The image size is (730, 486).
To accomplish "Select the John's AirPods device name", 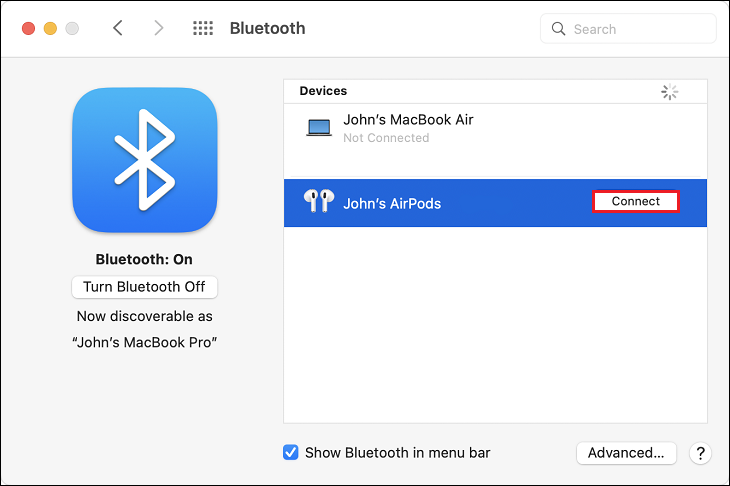I will pos(392,203).
